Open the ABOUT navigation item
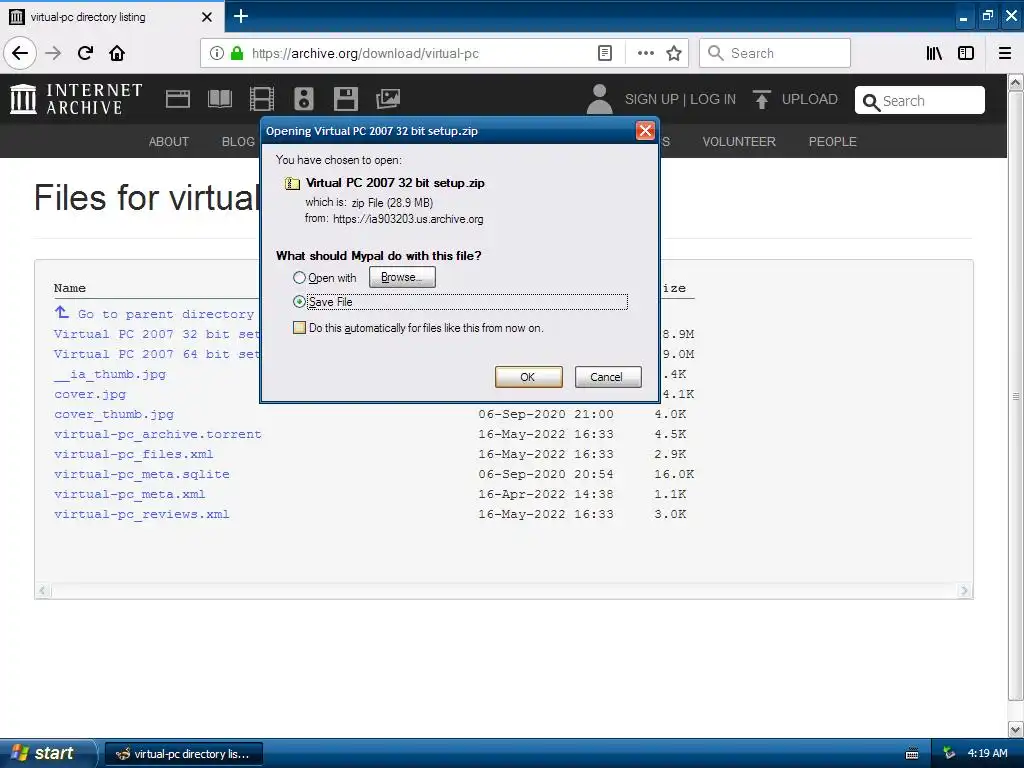 click(x=168, y=142)
